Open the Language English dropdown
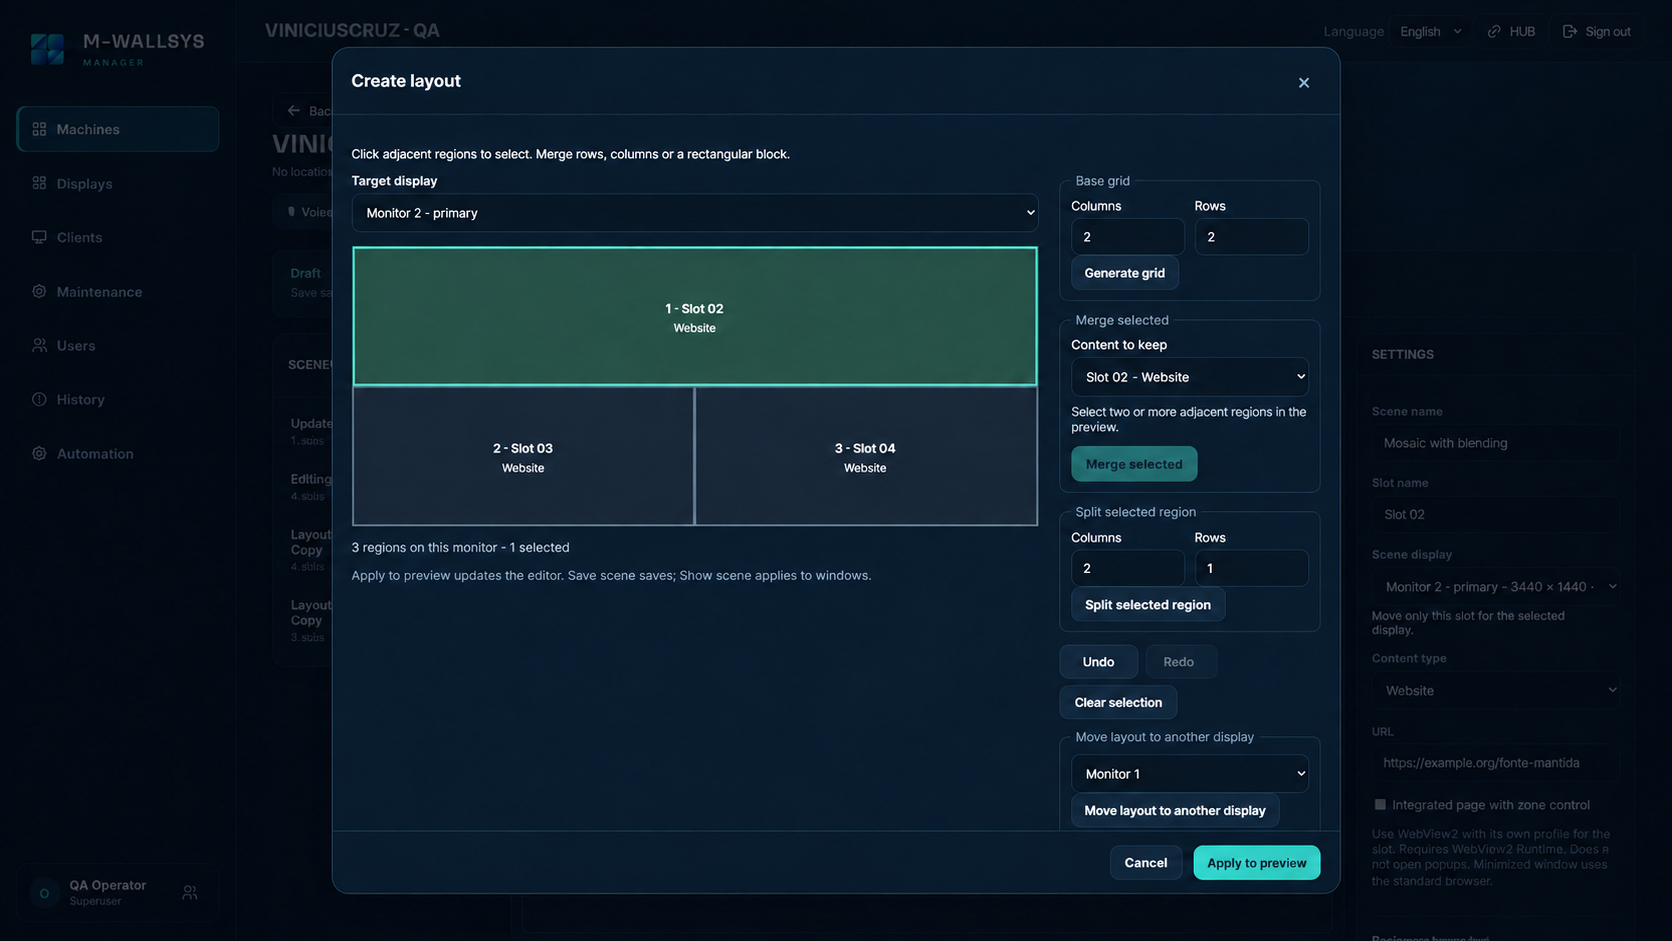 1431,31
